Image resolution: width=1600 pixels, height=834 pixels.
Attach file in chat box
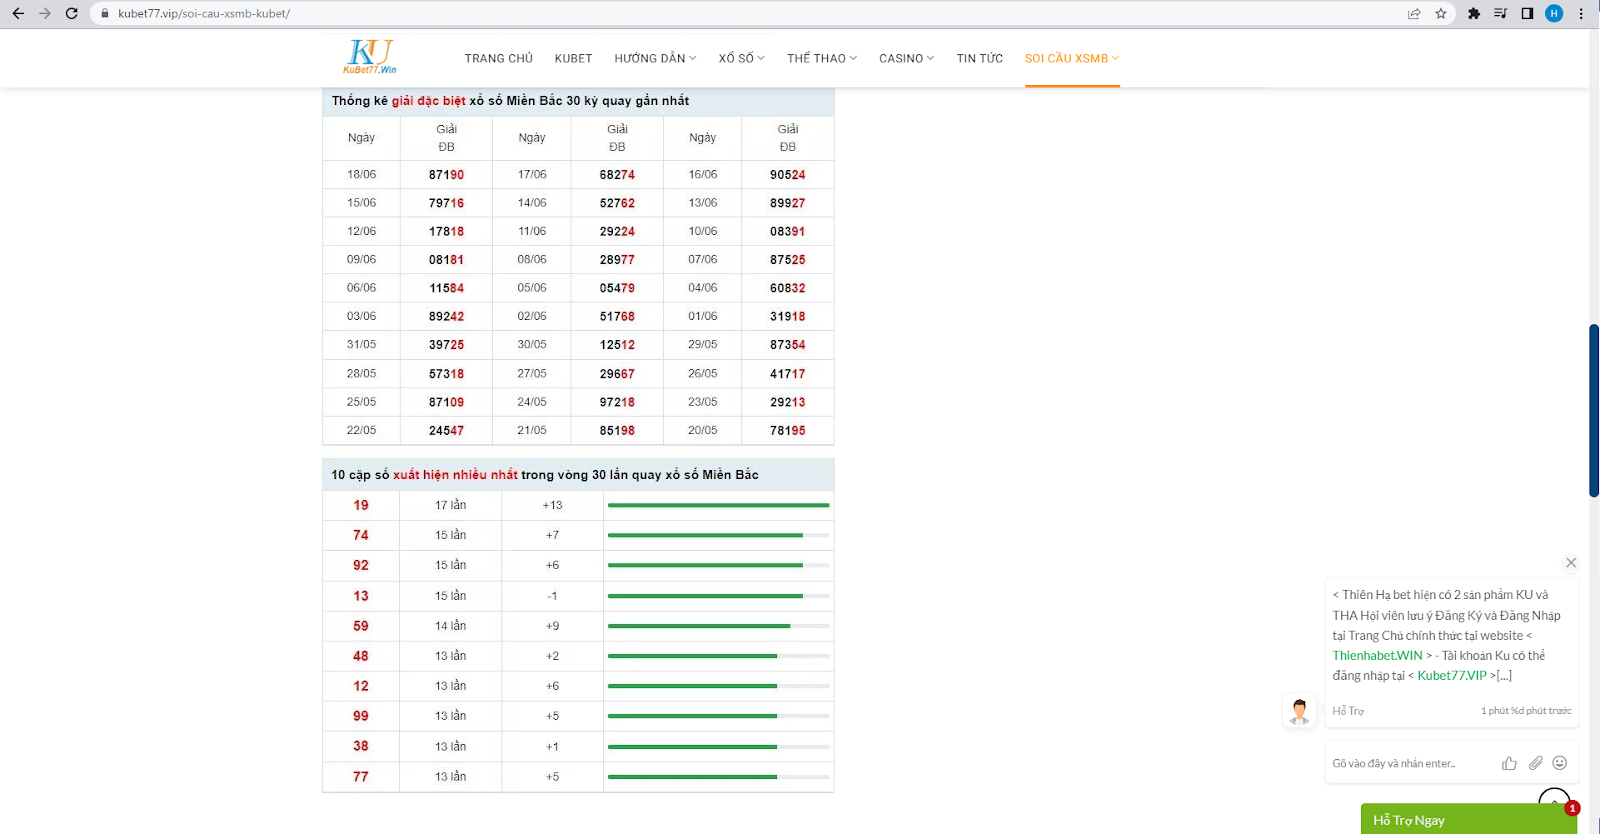click(1535, 763)
